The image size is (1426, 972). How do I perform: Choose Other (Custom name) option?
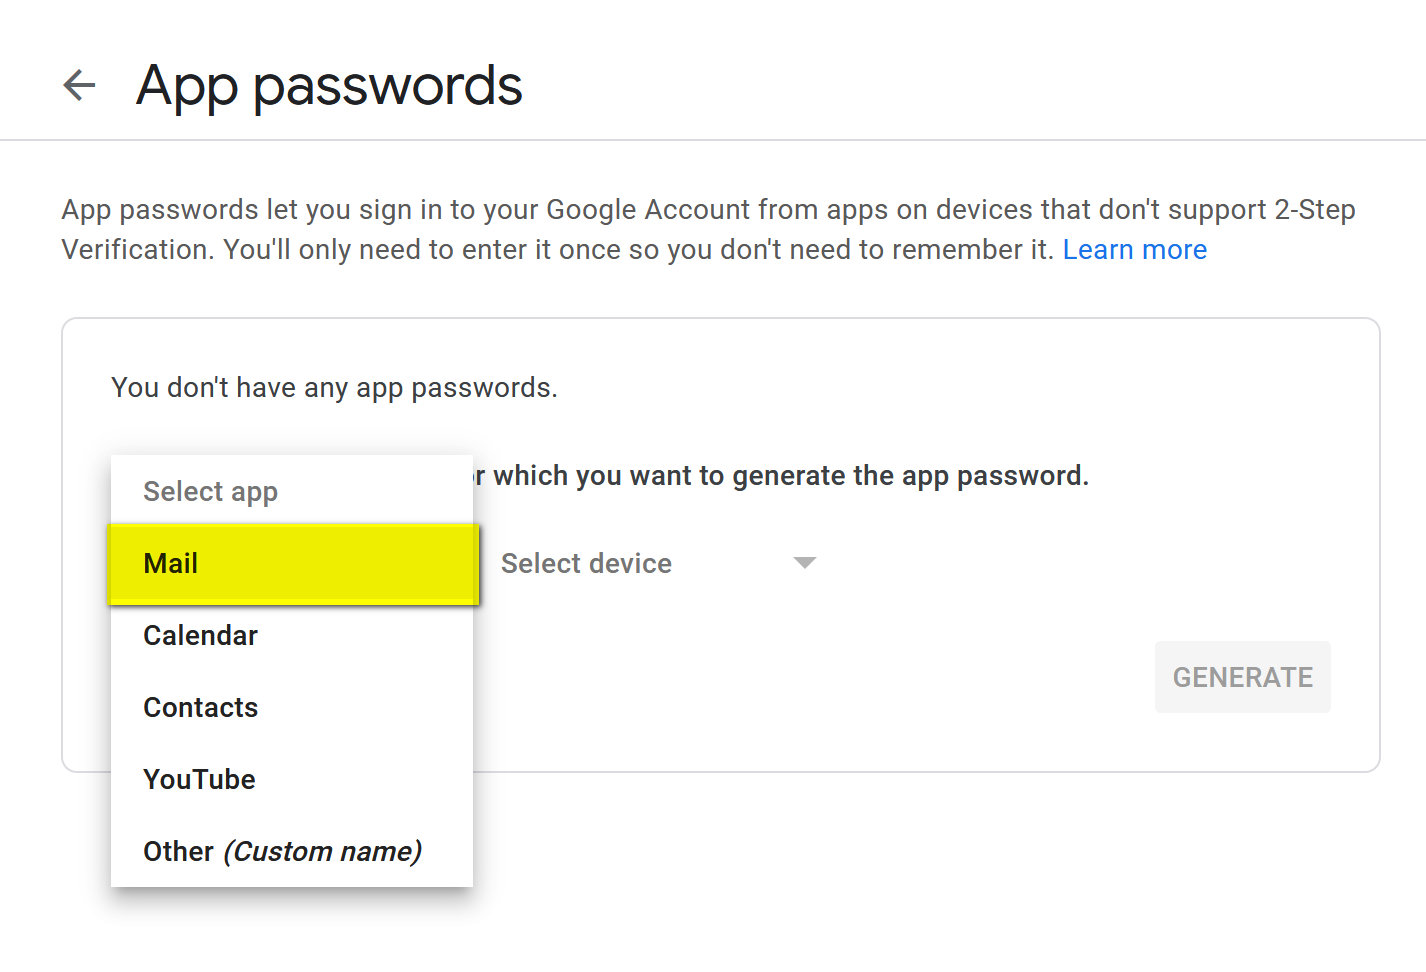[x=281, y=852]
